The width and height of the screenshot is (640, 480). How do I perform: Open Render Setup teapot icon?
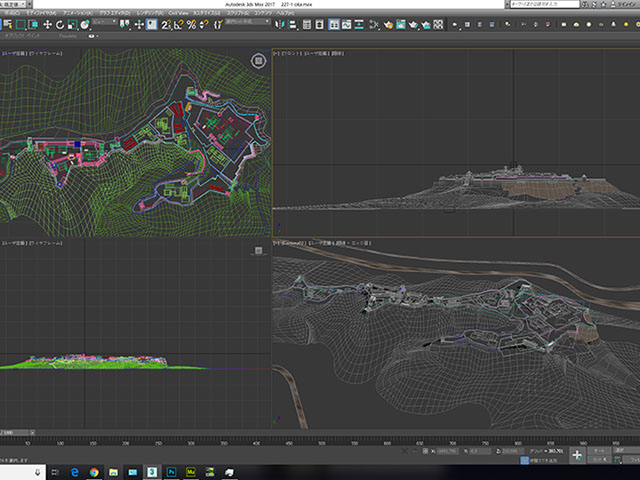(x=388, y=25)
